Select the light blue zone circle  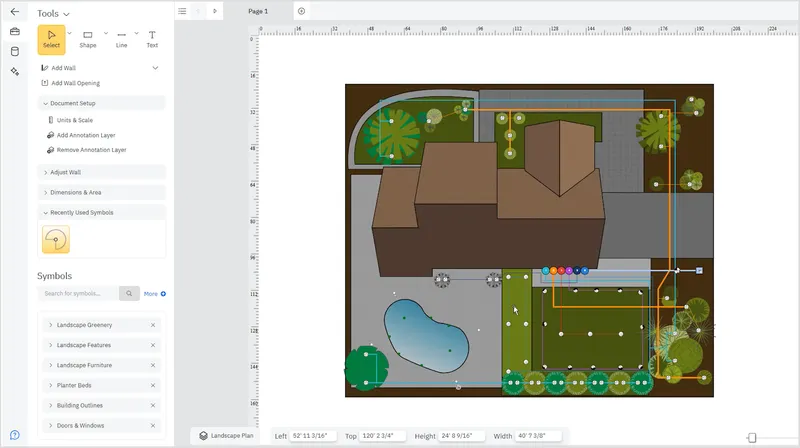pyautogui.click(x=545, y=270)
